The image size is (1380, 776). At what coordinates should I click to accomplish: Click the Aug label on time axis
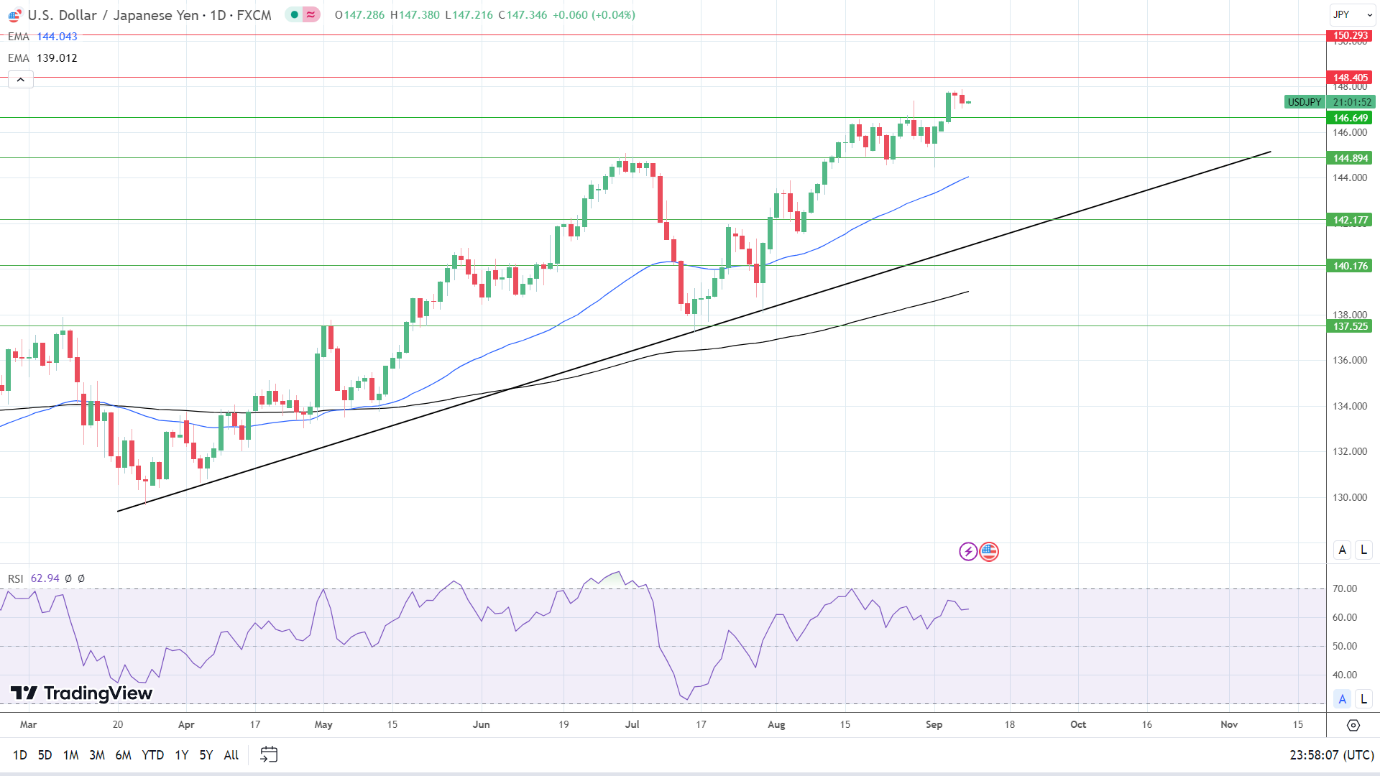(x=776, y=724)
